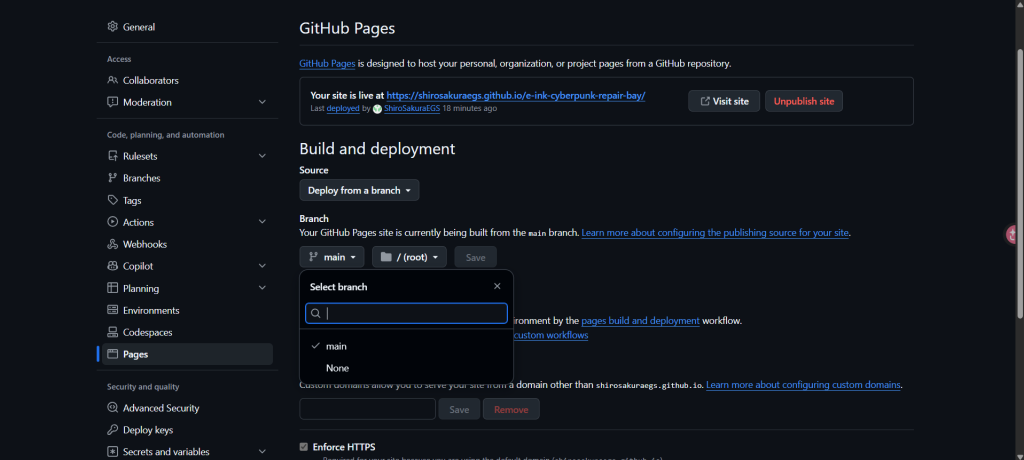1024x460 pixels.
Task: Open the Pages settings tab
Action: [x=189, y=354]
